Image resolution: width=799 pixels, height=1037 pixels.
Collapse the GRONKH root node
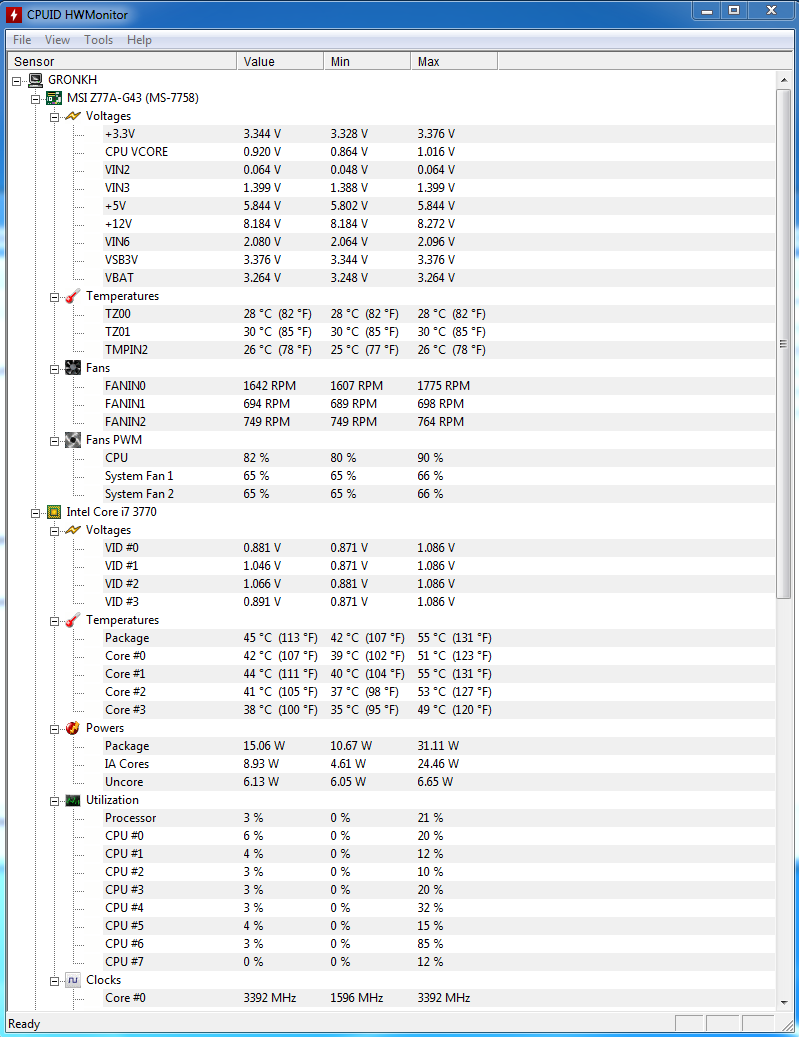click(17, 81)
